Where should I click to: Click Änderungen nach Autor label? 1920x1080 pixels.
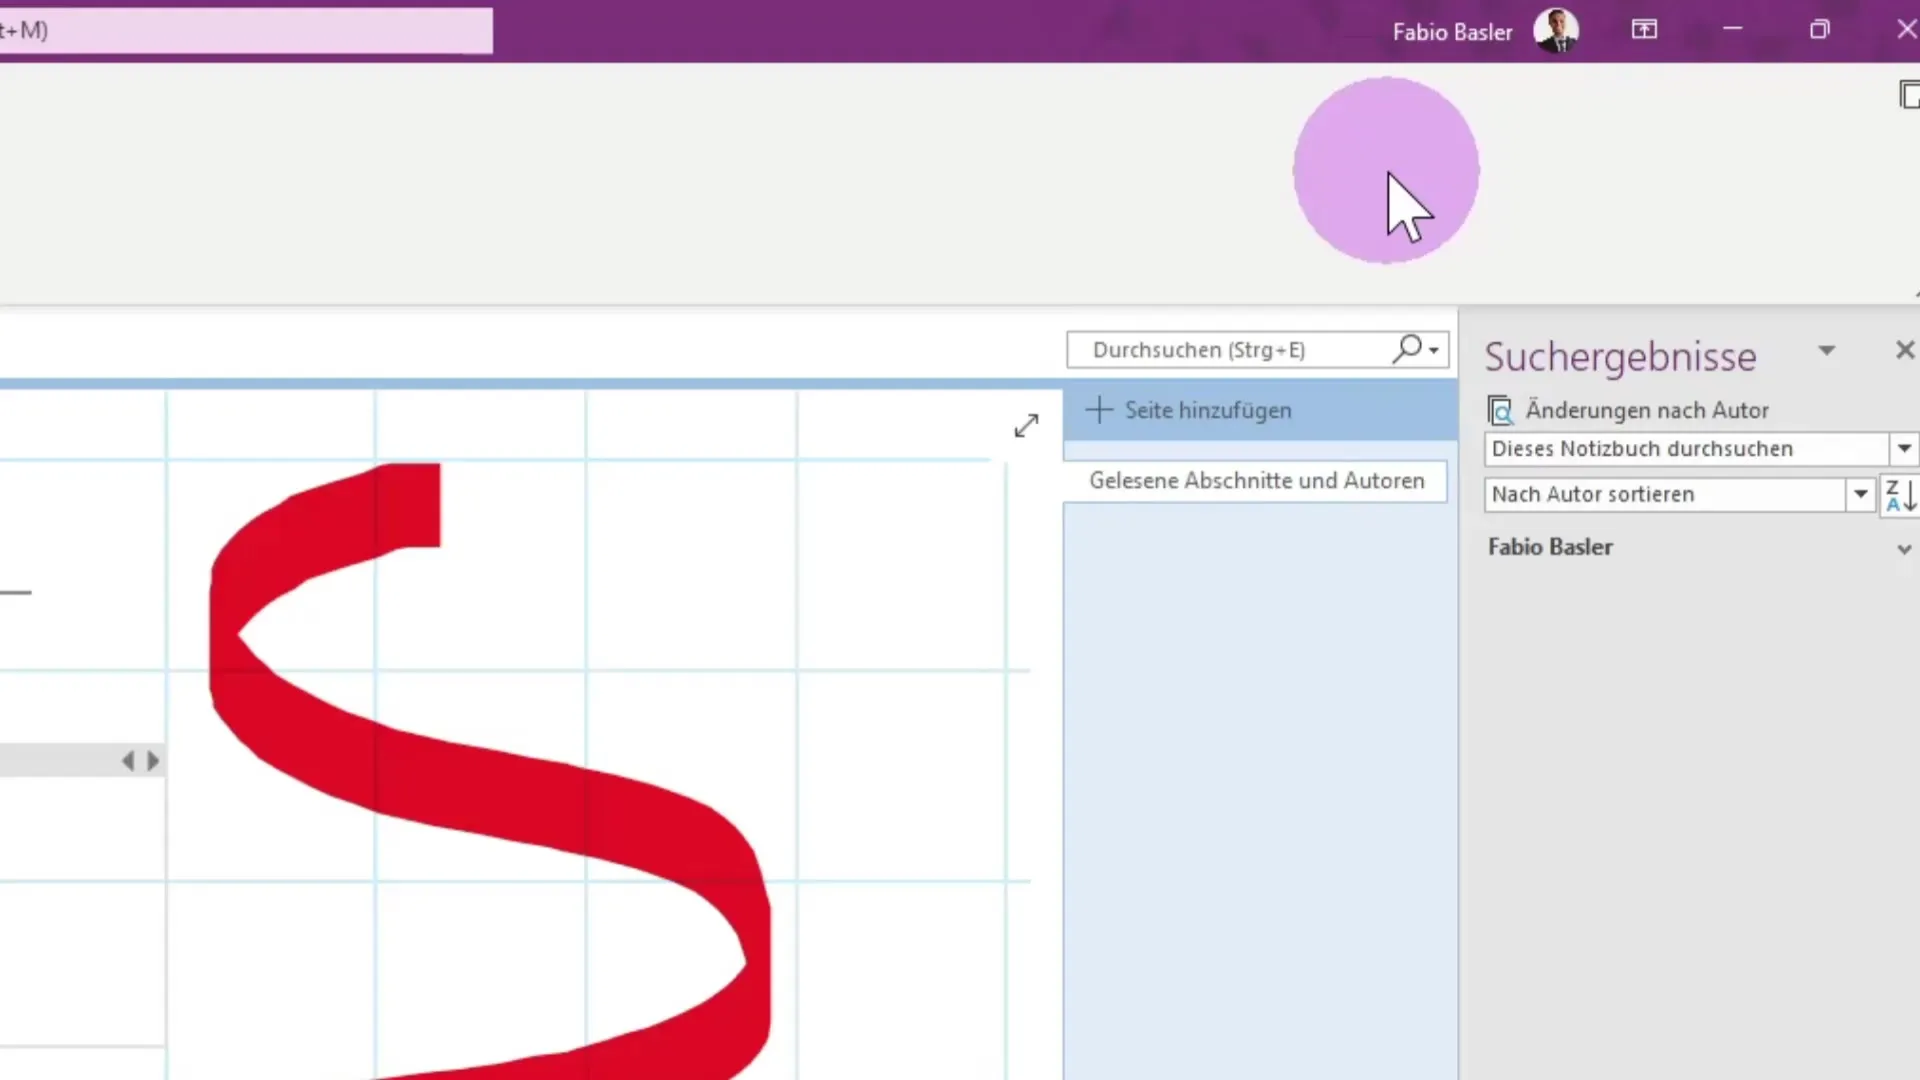1647,410
